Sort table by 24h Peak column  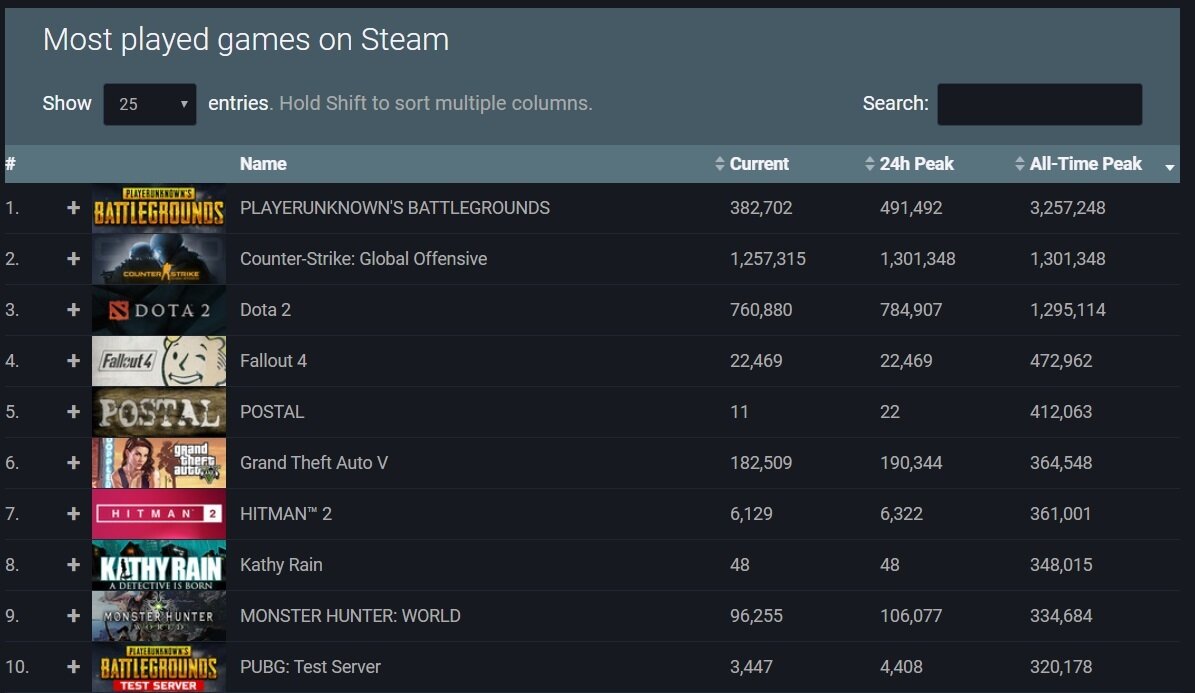tap(916, 164)
